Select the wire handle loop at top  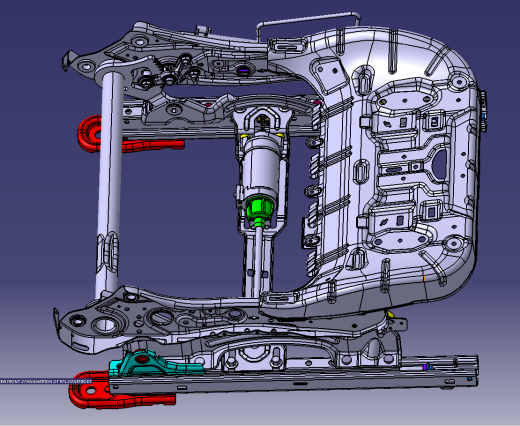[x=308, y=26]
